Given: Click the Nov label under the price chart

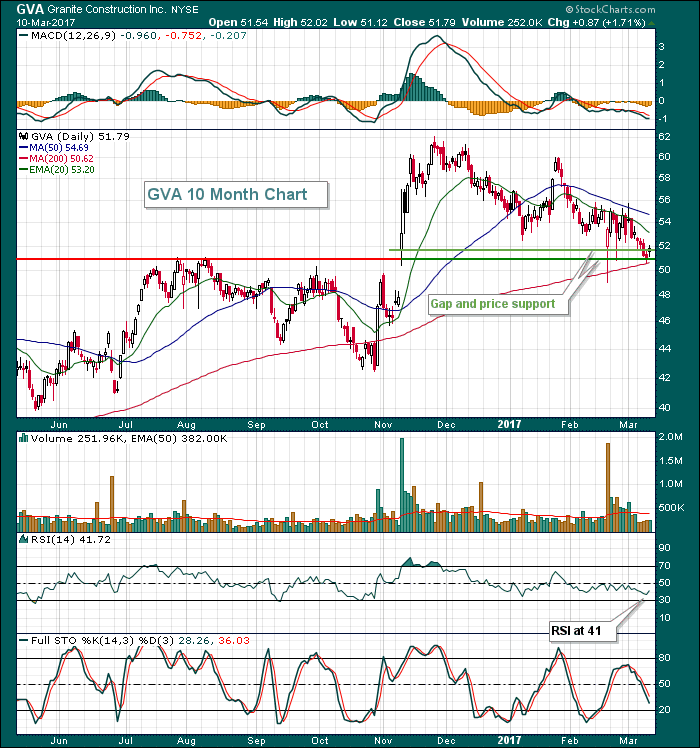Looking at the screenshot, I should point(384,425).
